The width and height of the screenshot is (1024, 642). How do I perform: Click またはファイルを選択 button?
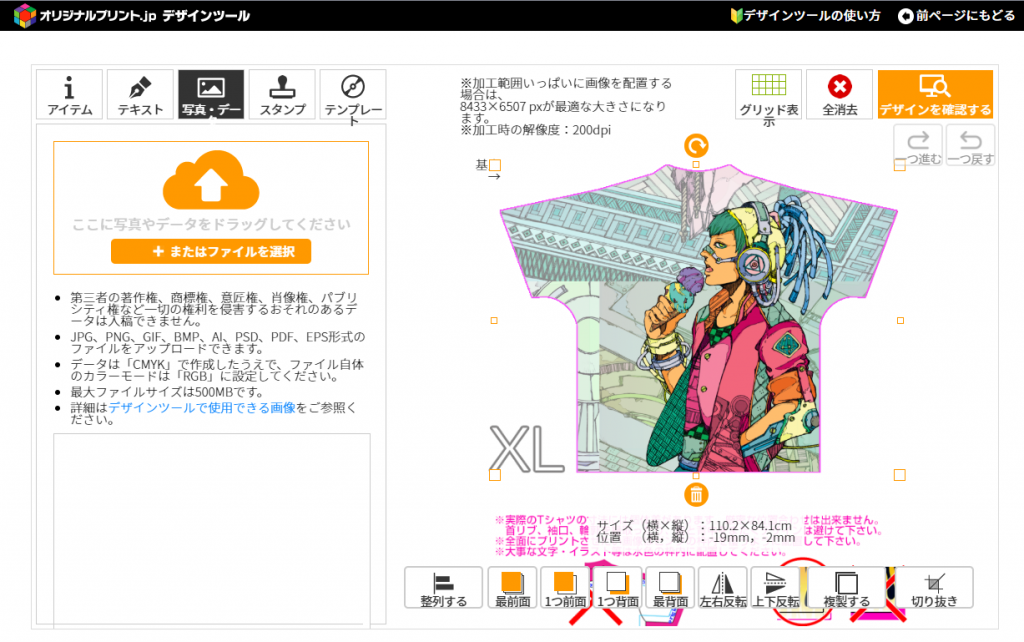click(x=211, y=251)
